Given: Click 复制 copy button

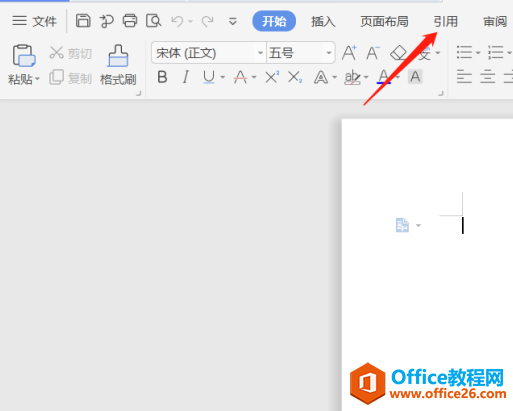Looking at the screenshot, I should coord(70,78).
